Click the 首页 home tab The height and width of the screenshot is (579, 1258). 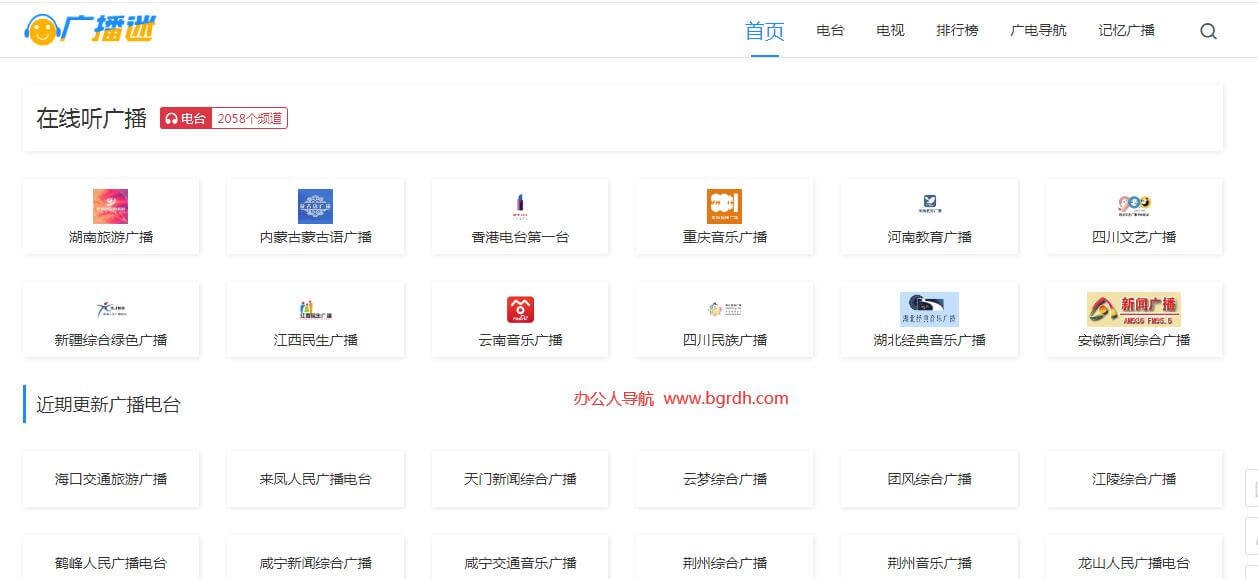764,31
